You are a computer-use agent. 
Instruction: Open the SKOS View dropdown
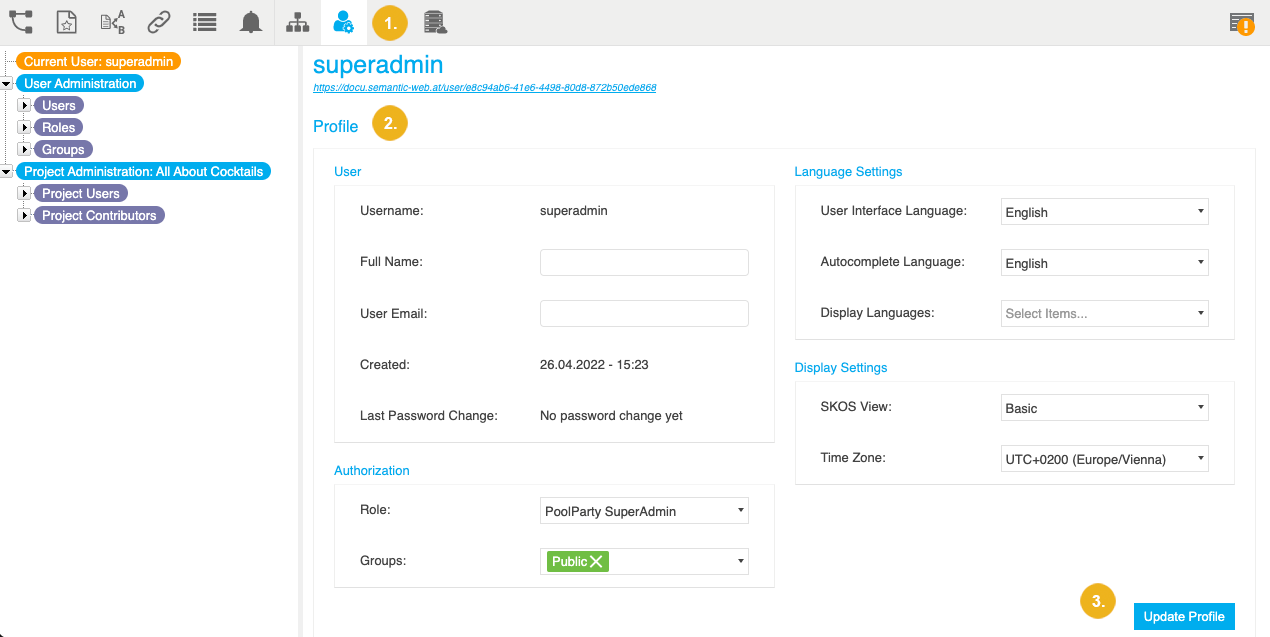pos(1104,407)
